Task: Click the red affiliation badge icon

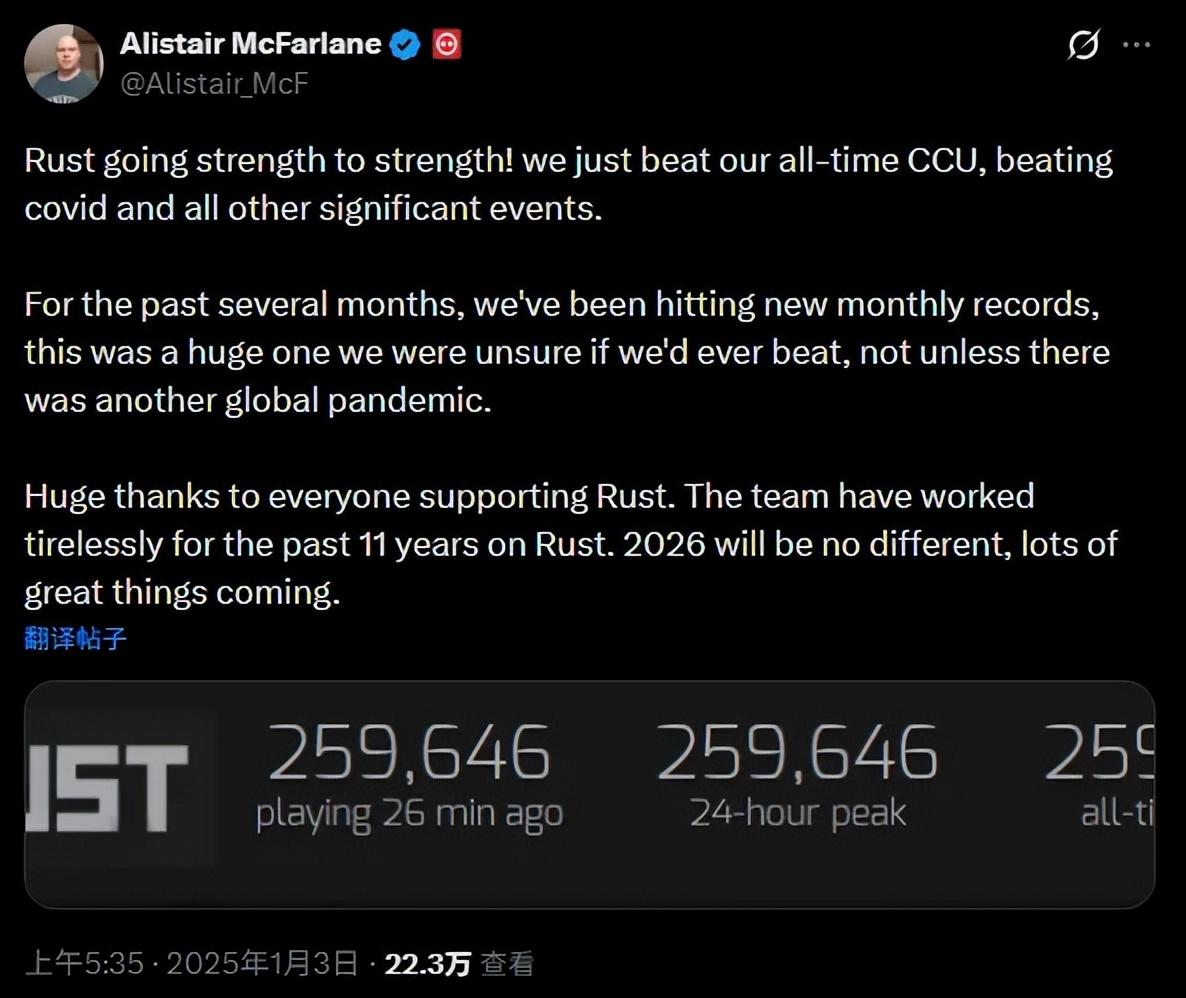Action: pos(446,44)
